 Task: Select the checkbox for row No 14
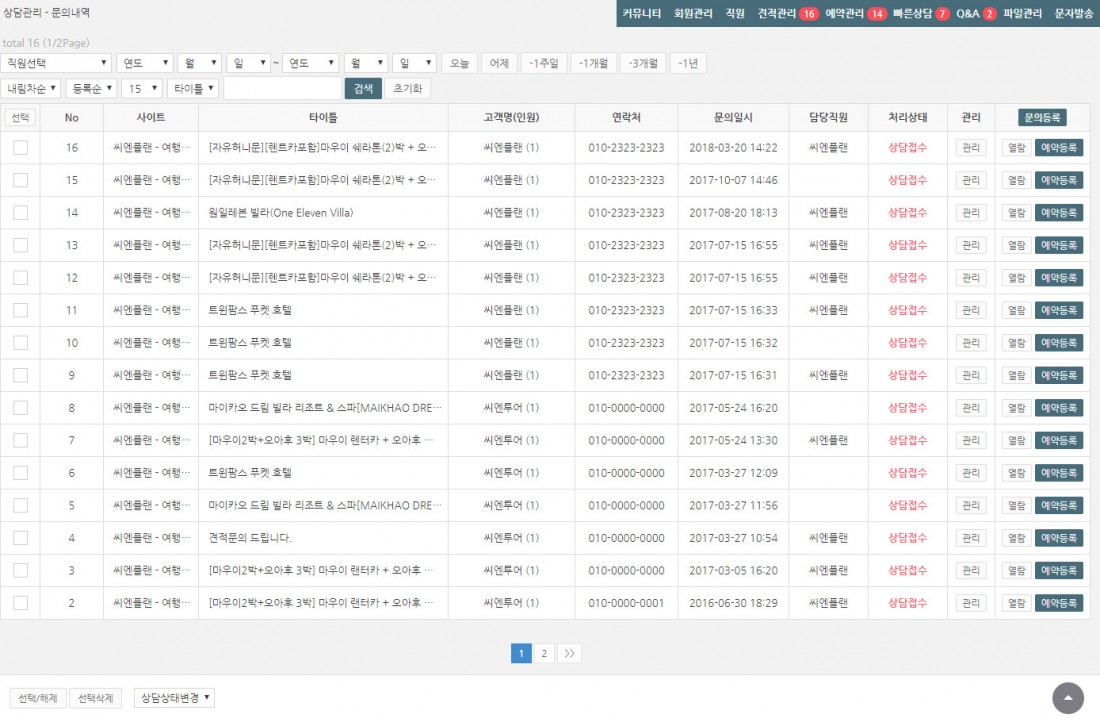20,213
